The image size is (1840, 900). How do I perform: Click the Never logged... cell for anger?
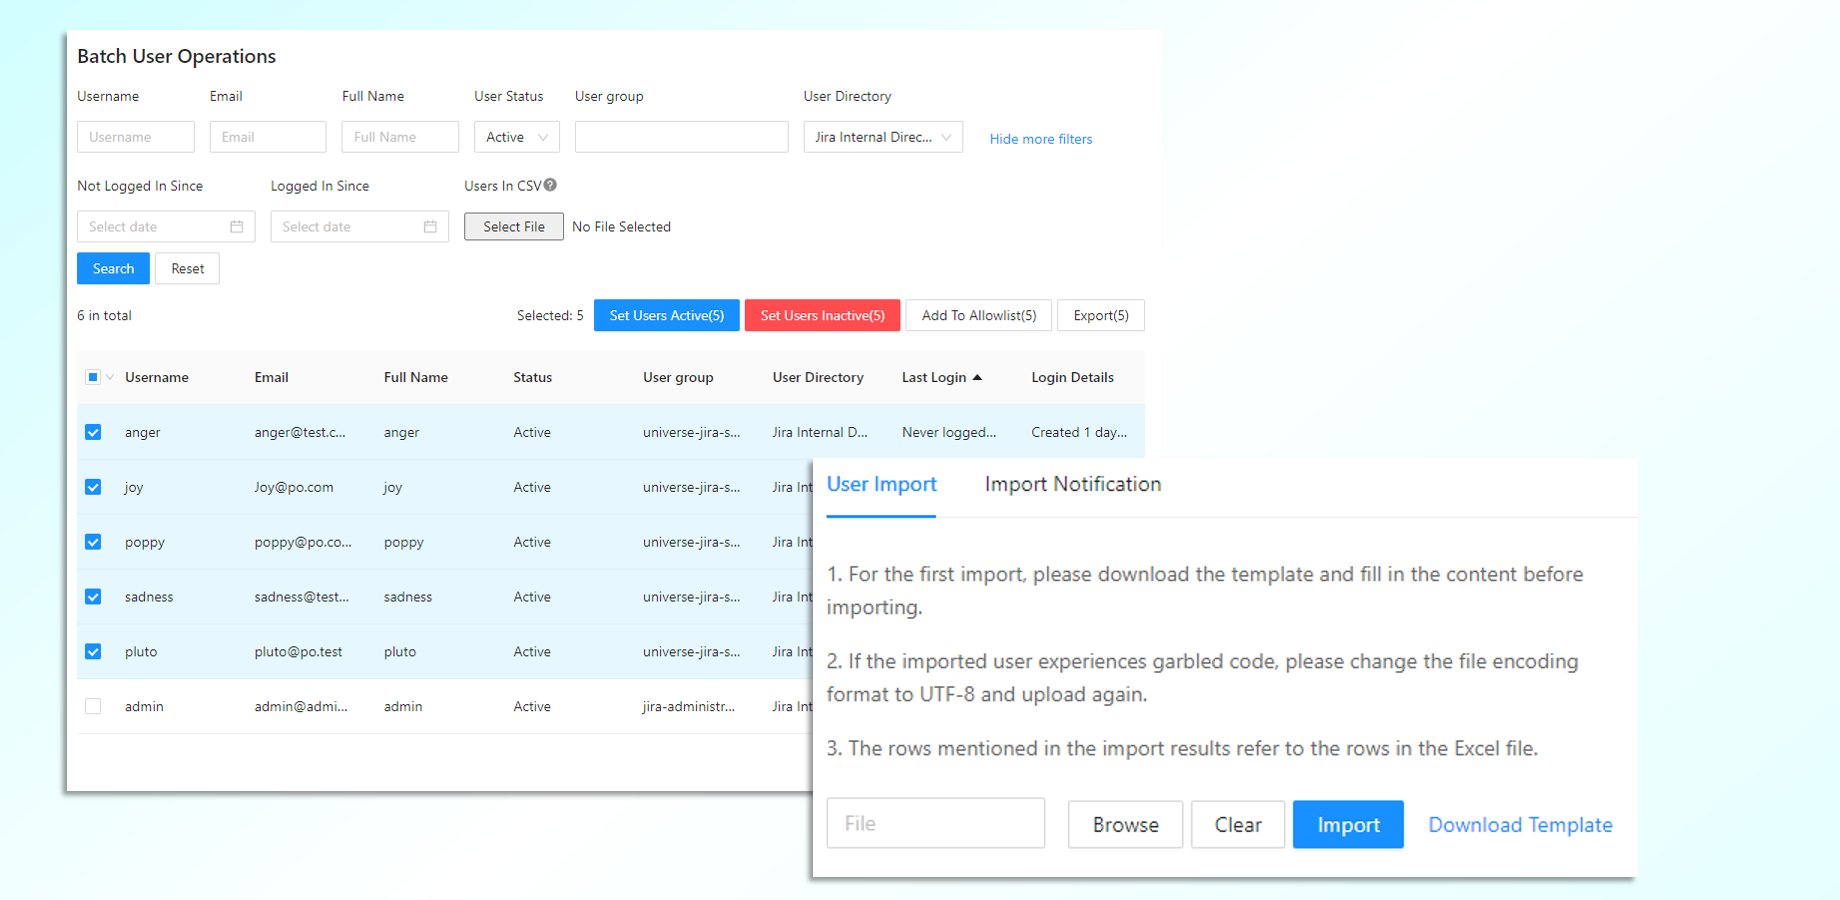click(949, 432)
